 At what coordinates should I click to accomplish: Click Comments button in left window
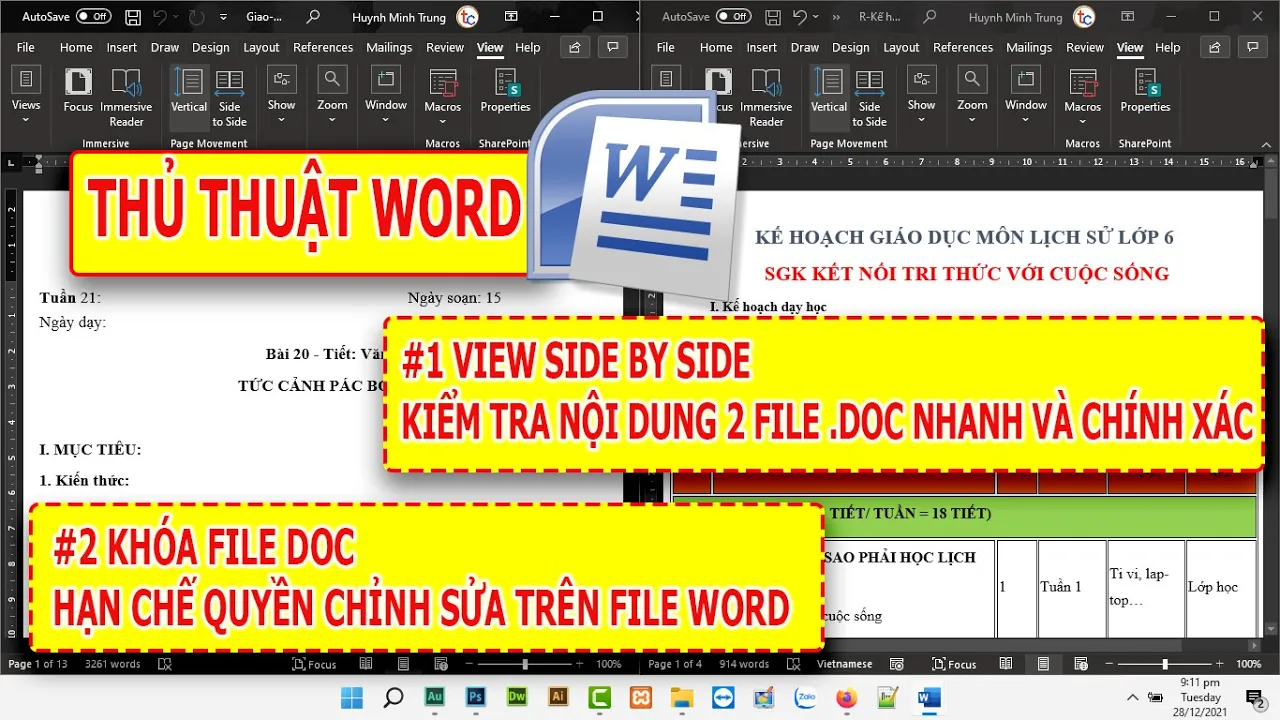[x=613, y=47]
